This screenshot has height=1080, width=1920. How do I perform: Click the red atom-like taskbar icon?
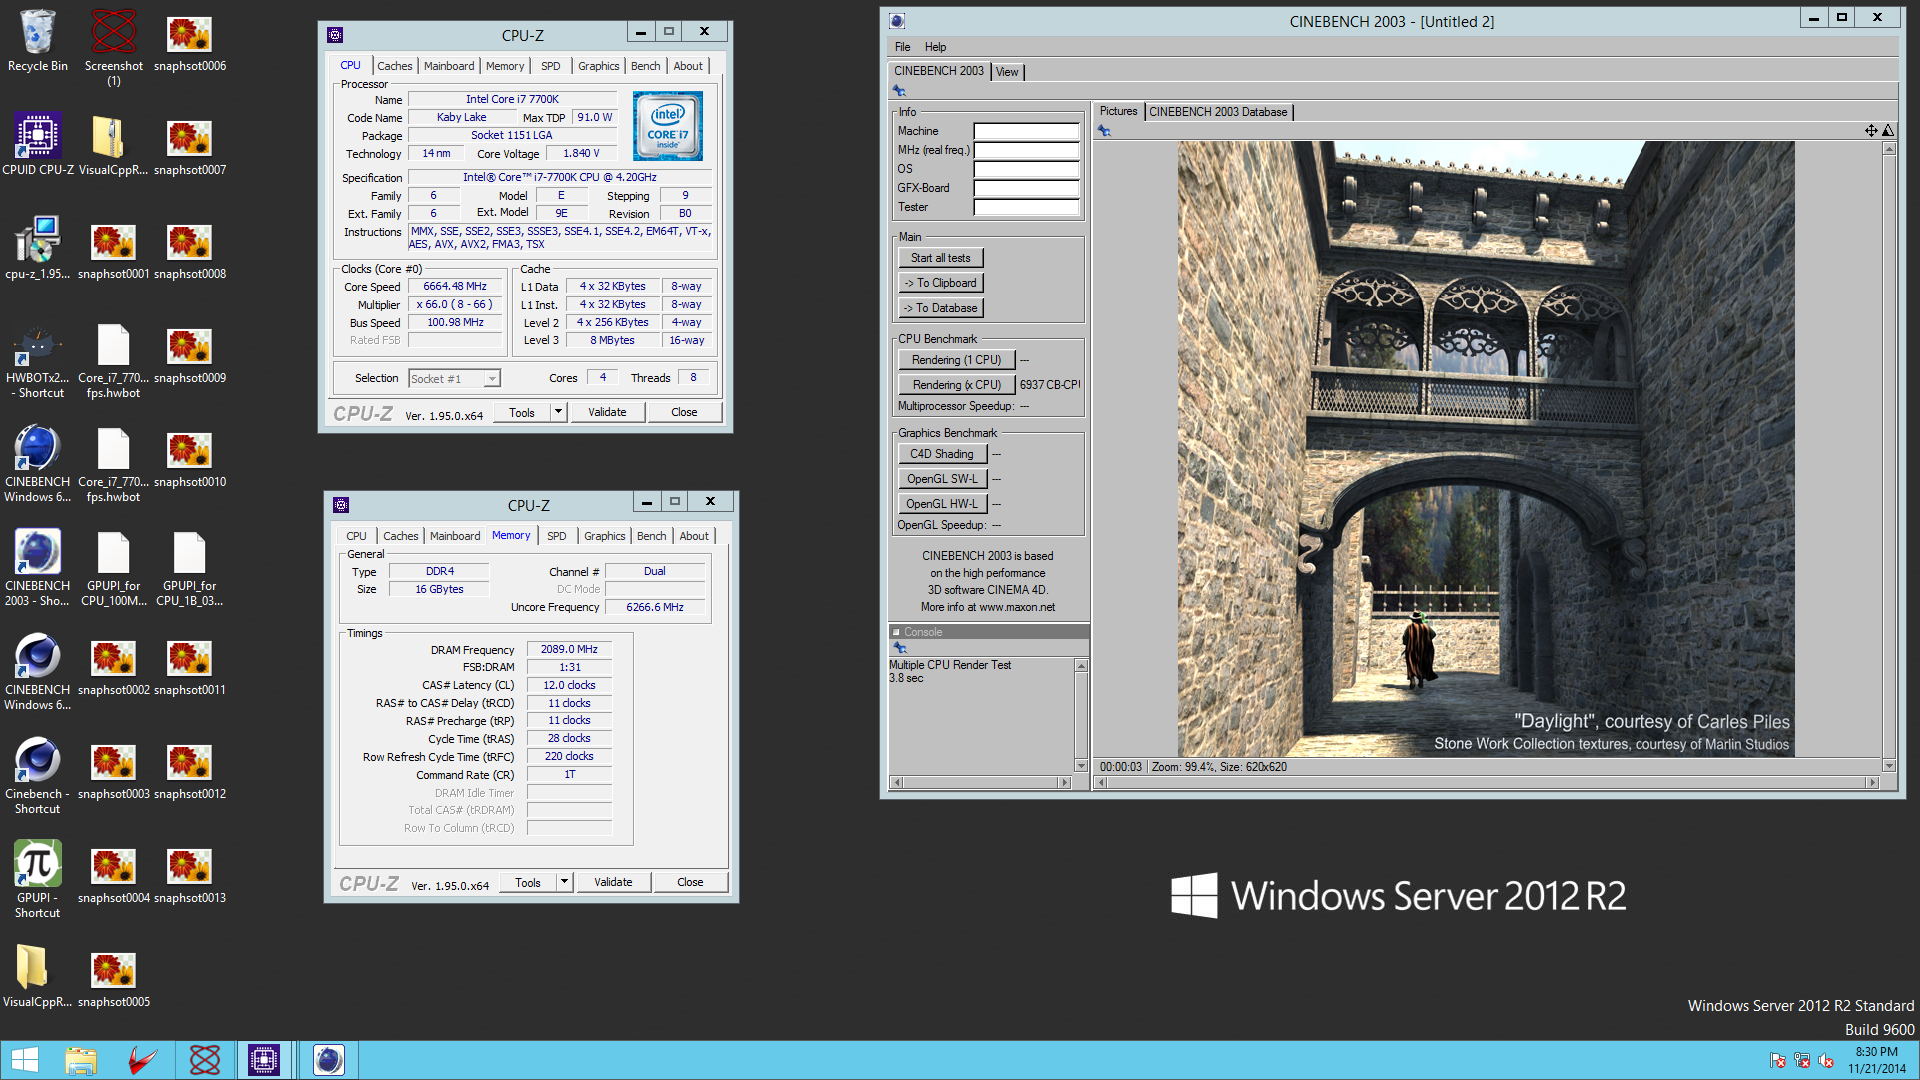(x=205, y=1060)
